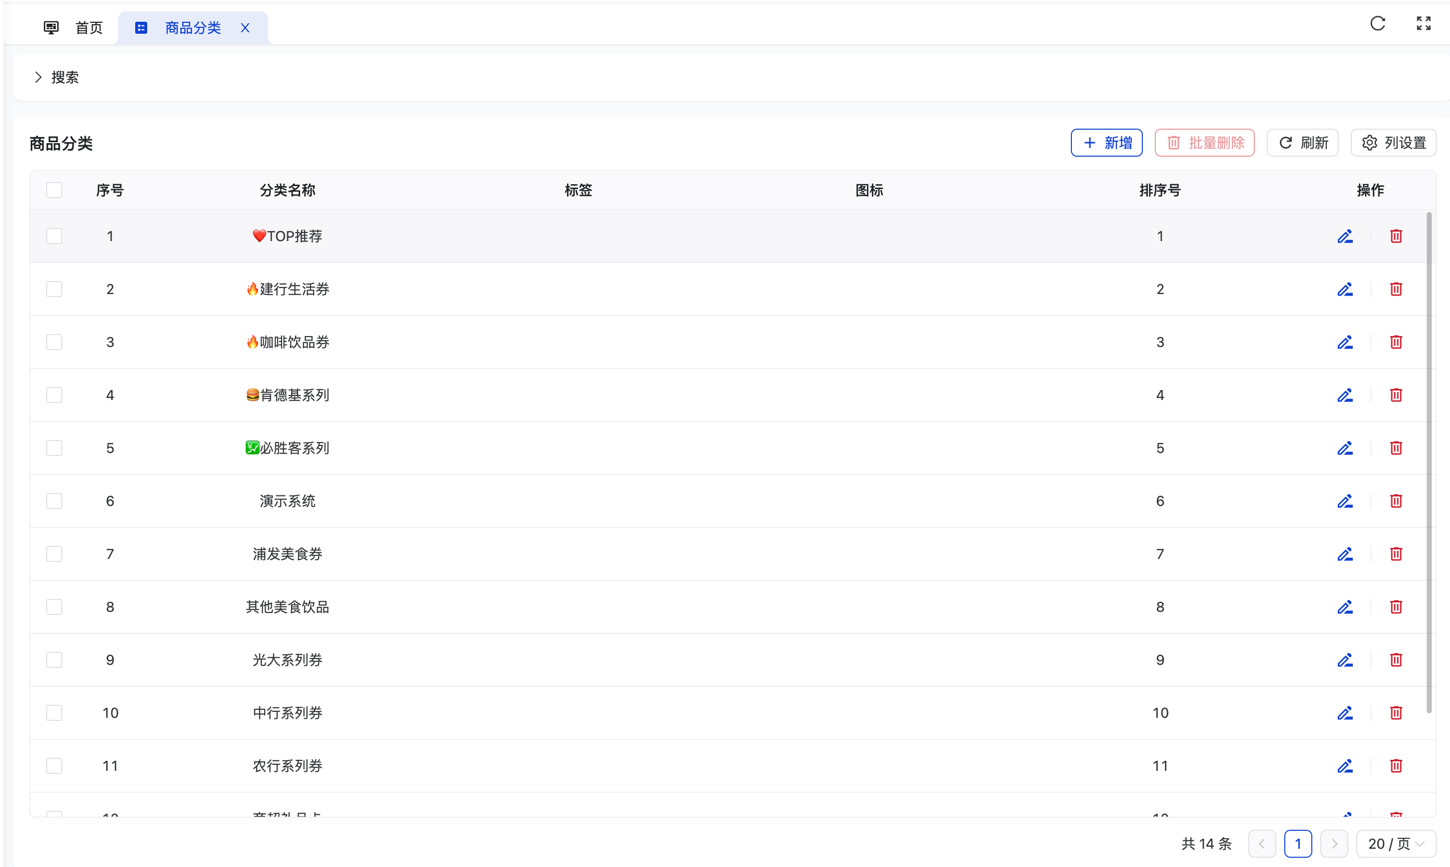1450x867 pixels.
Task: Open 列设置 column settings
Action: (1393, 143)
